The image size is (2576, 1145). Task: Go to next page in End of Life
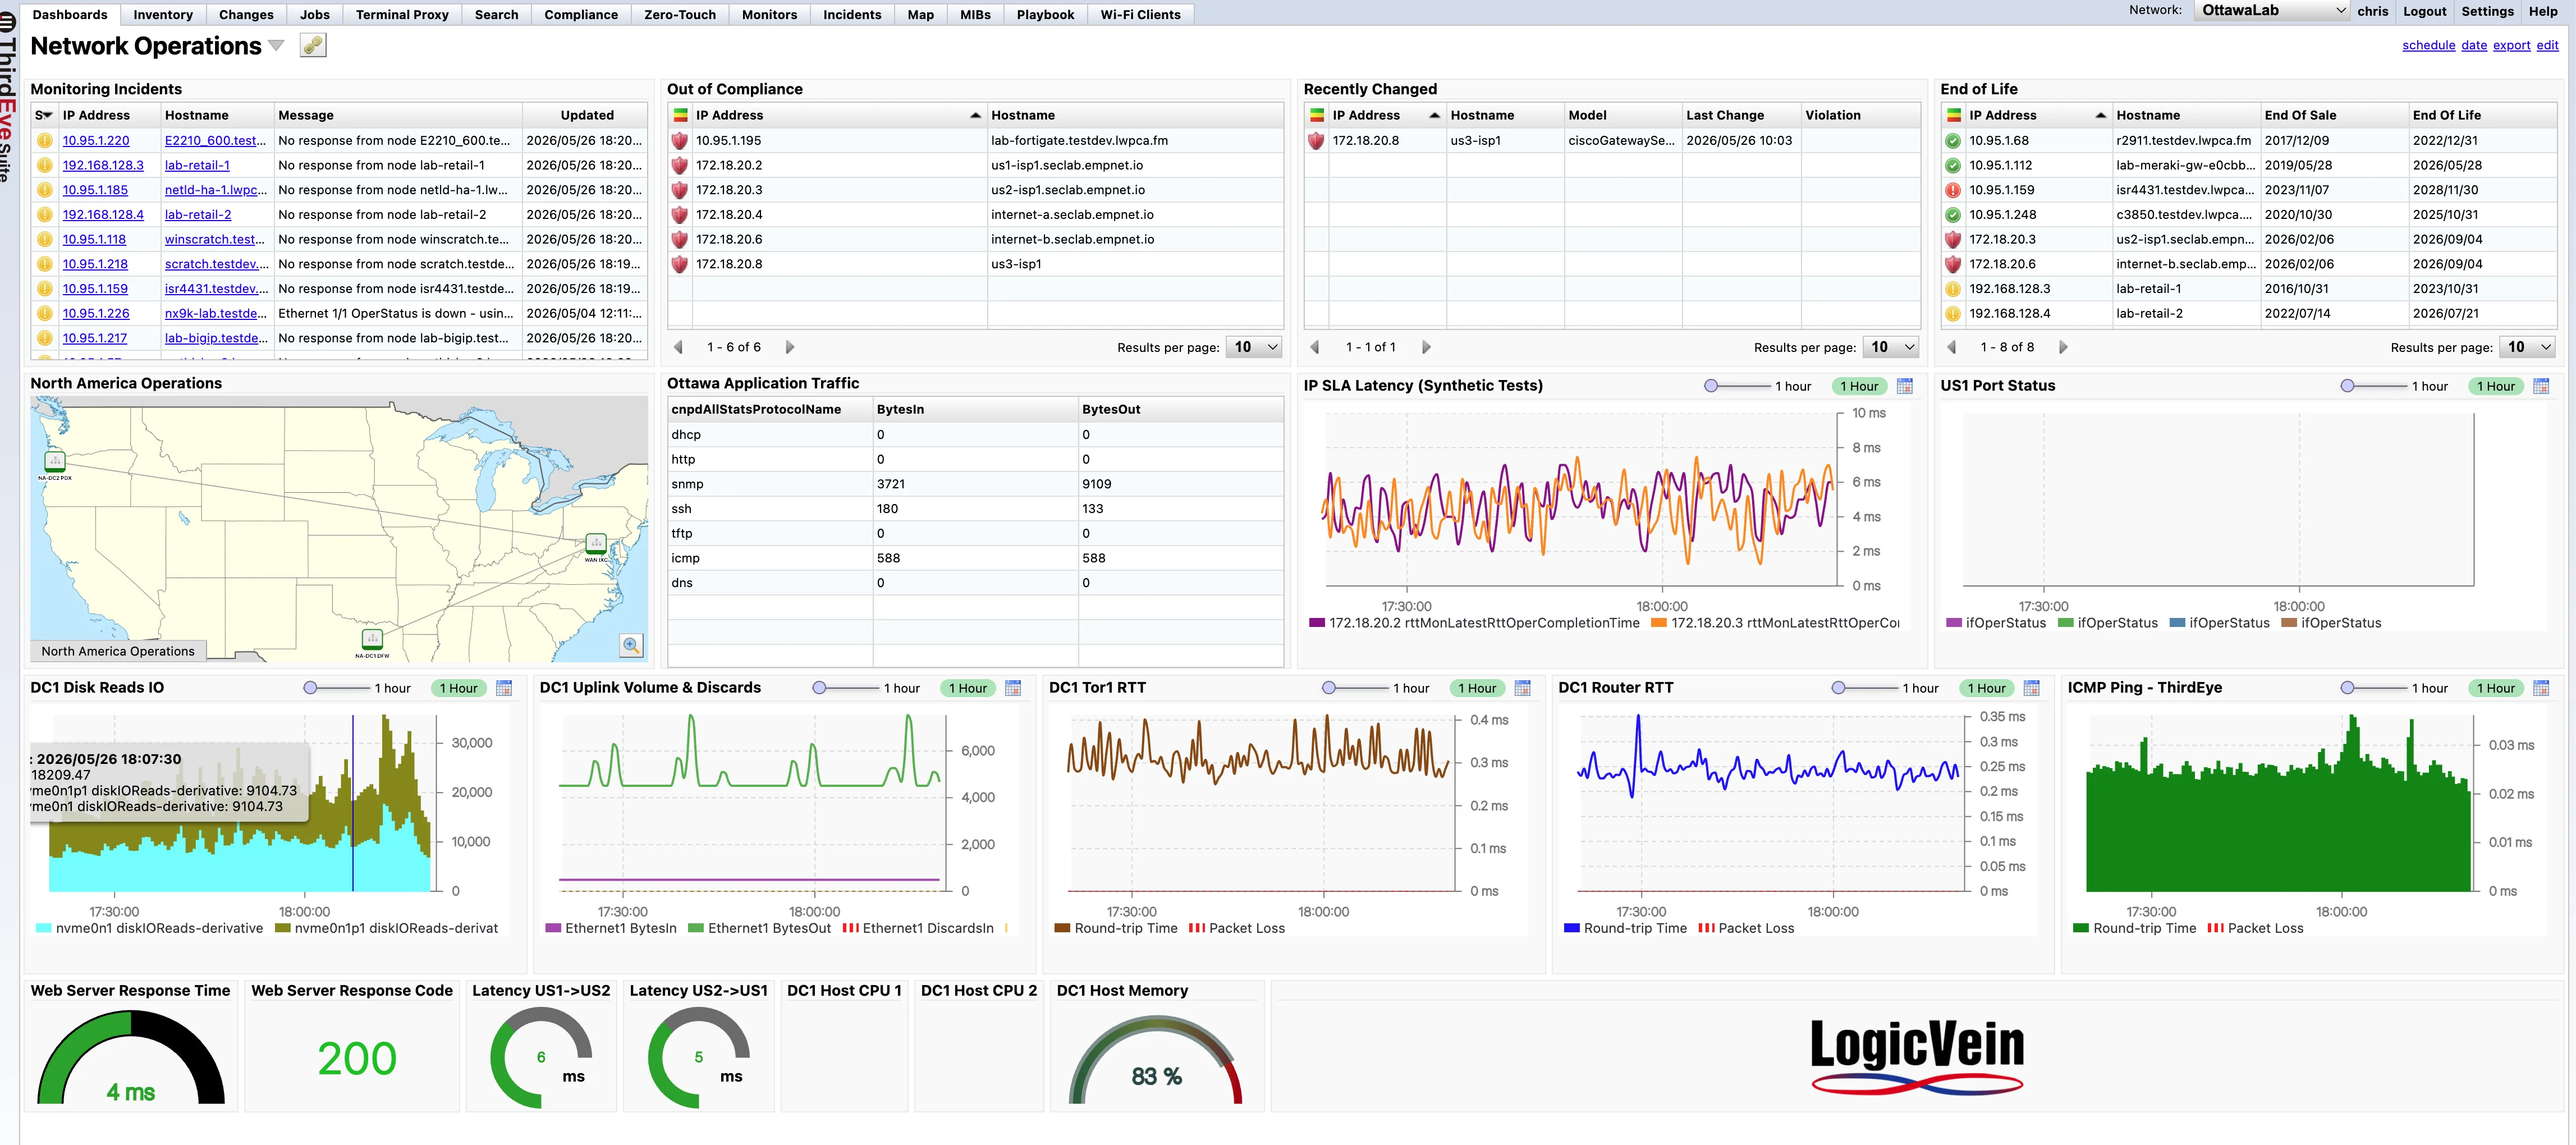tap(2063, 347)
